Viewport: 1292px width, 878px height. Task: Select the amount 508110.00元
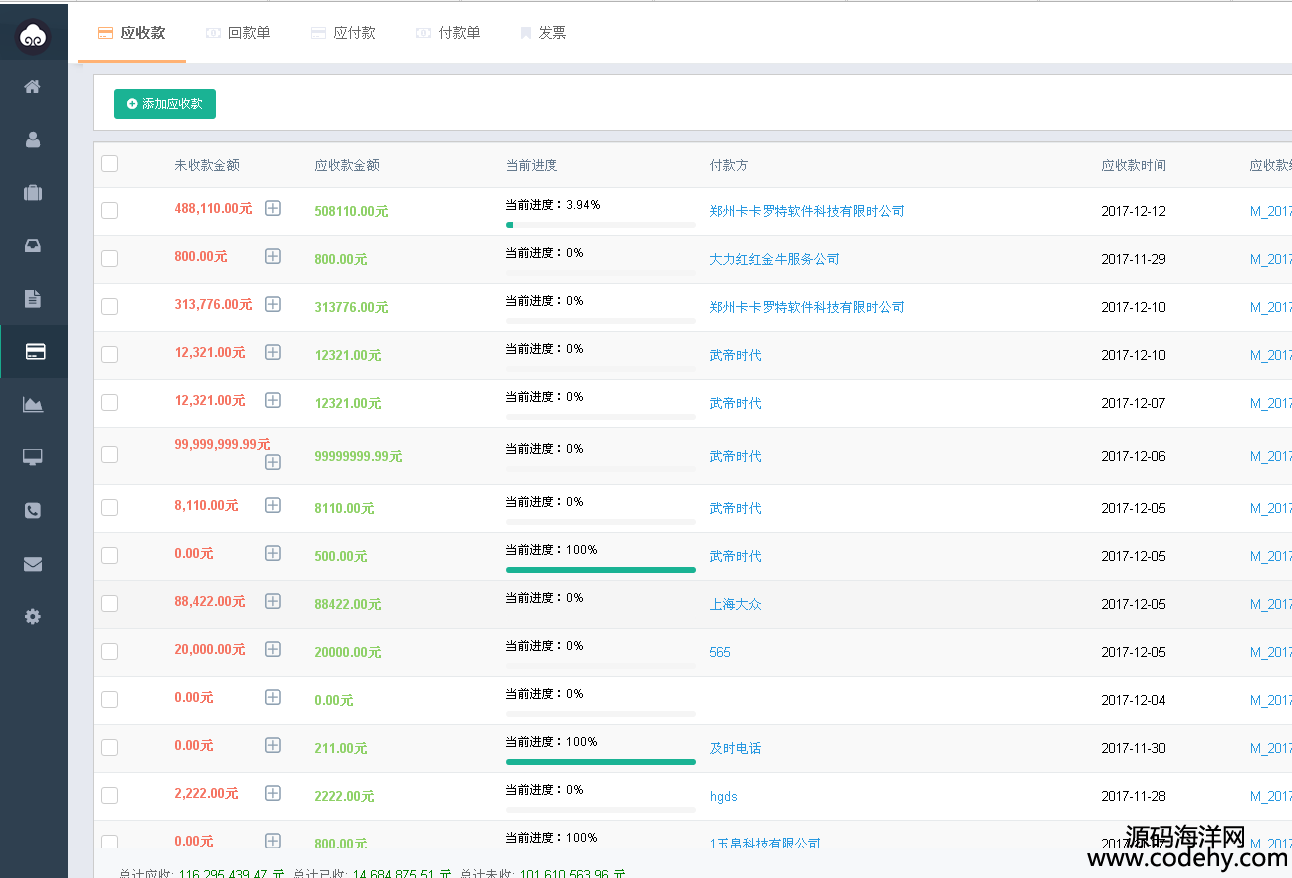tap(352, 211)
